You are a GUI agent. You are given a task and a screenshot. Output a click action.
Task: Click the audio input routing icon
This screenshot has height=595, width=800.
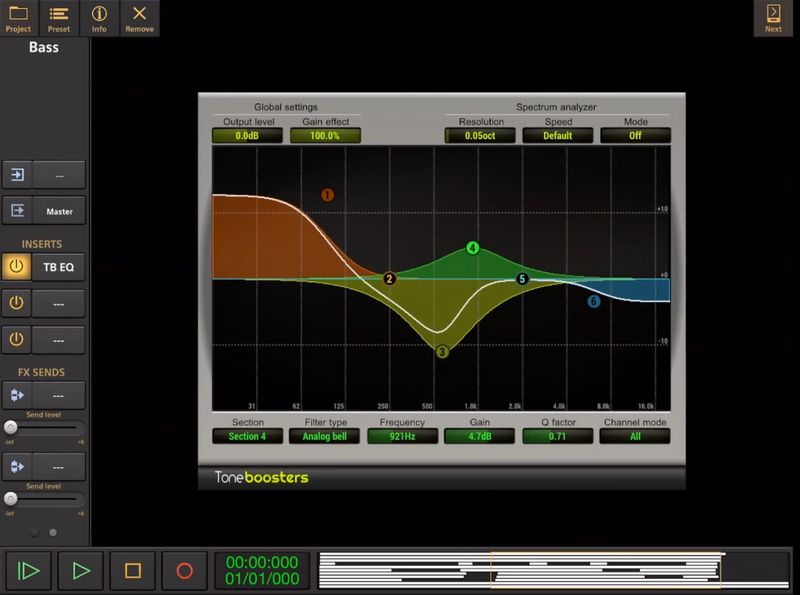pos(17,174)
